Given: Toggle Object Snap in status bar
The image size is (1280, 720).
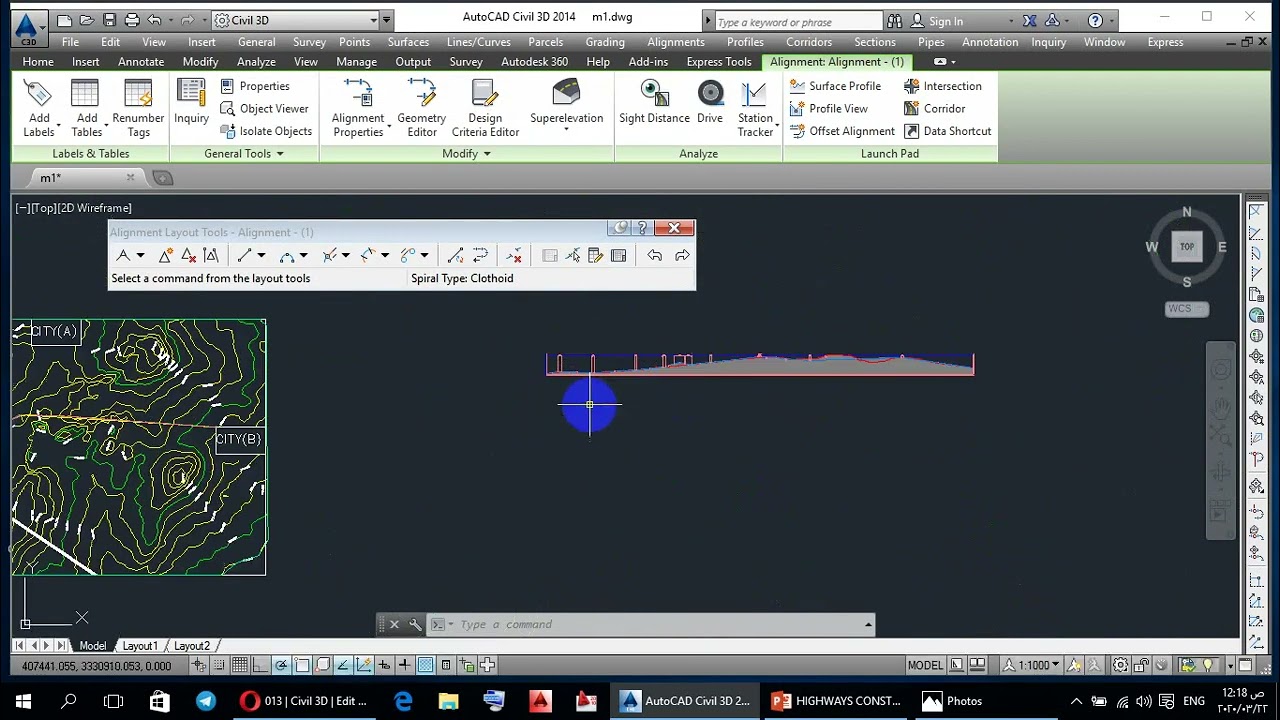Looking at the screenshot, I should click(x=302, y=665).
